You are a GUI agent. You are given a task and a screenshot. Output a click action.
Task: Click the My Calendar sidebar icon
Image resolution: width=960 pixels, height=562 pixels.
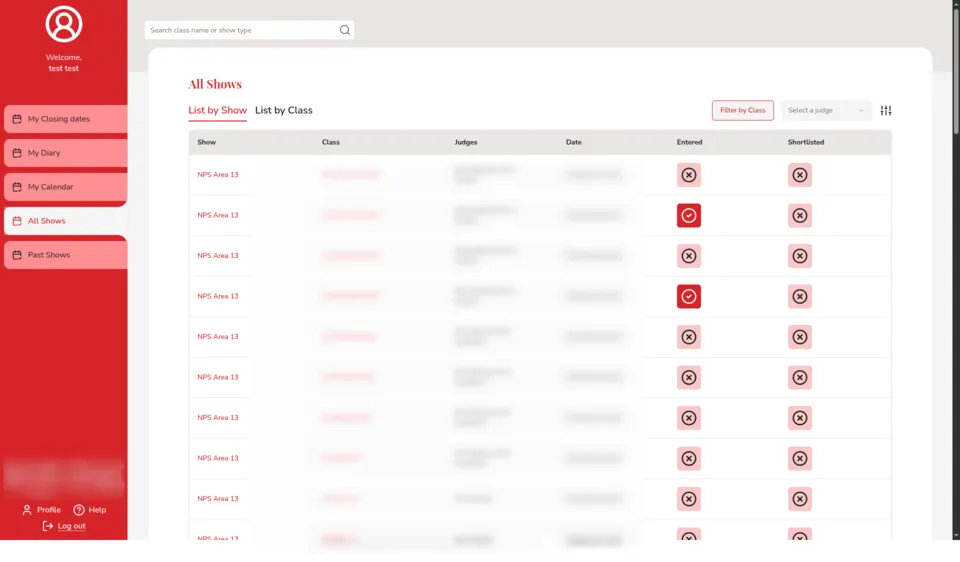[x=17, y=187]
